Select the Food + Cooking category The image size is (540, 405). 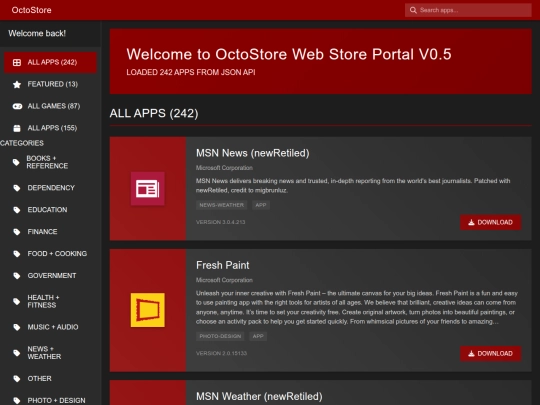(50, 253)
